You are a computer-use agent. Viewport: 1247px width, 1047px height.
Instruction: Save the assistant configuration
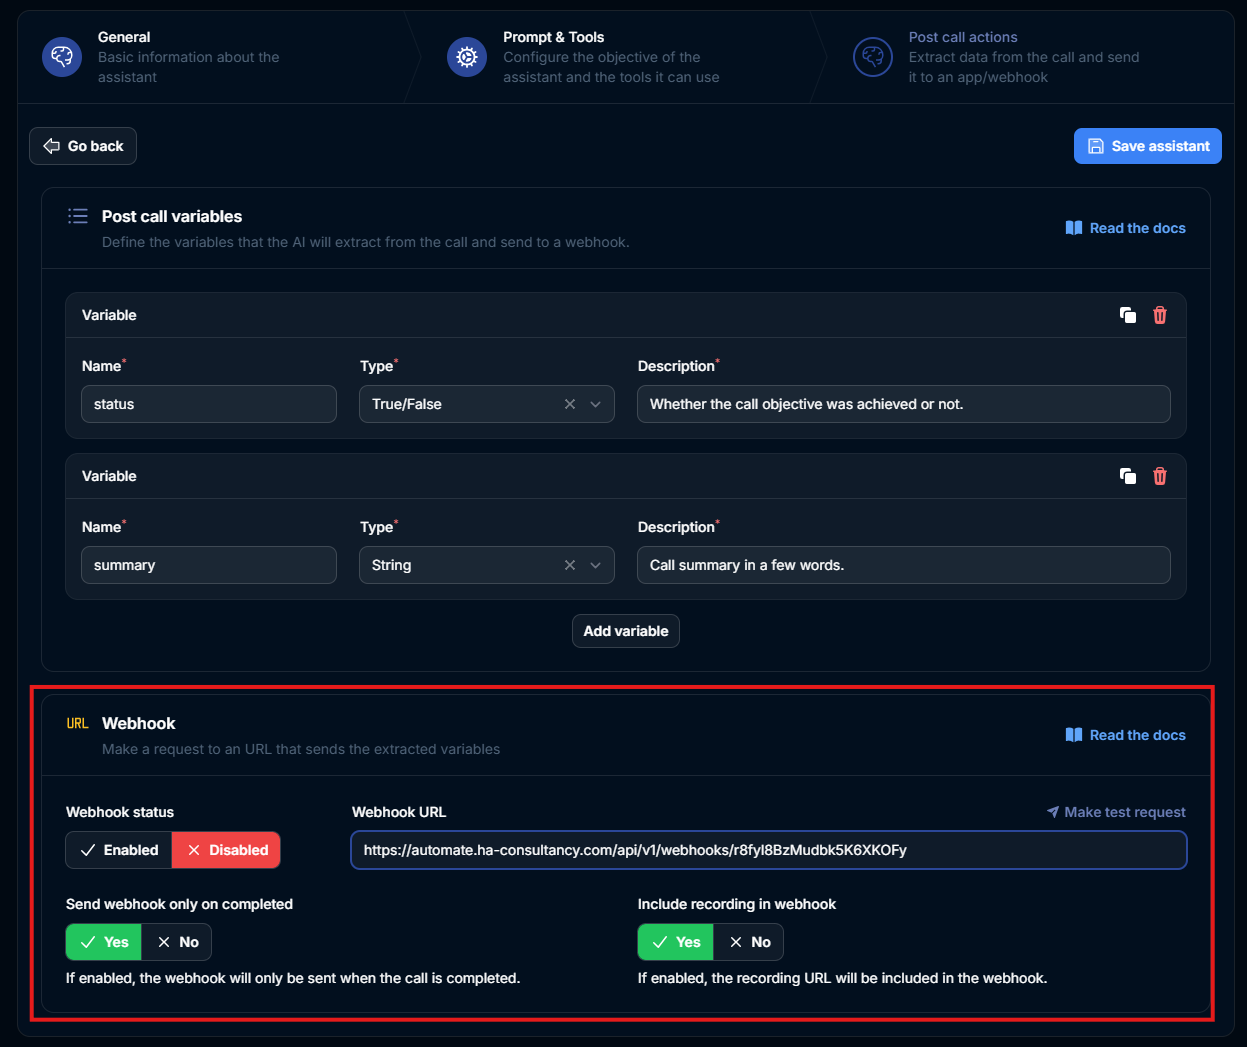[1147, 145]
